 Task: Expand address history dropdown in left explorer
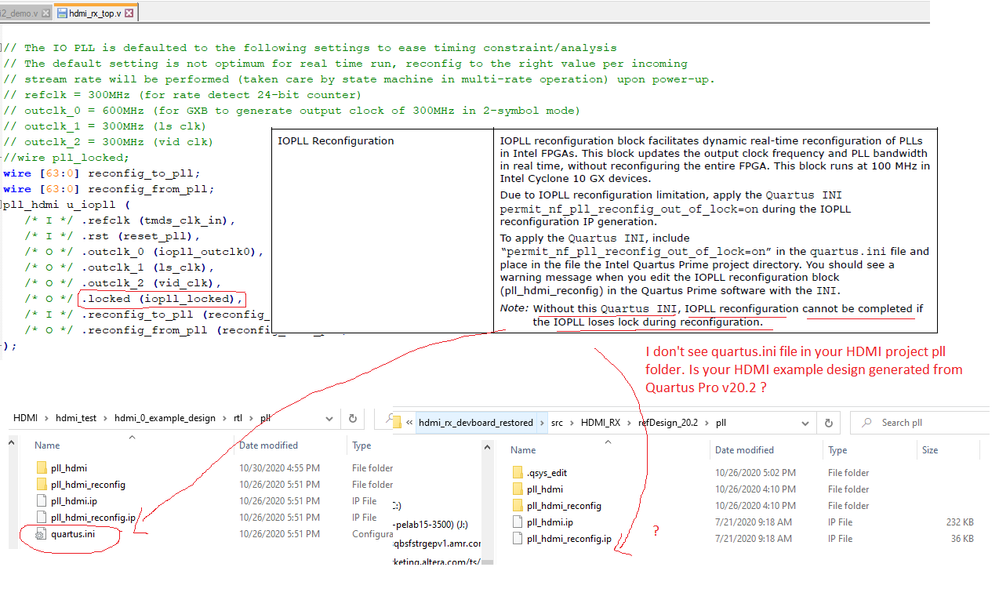point(330,418)
